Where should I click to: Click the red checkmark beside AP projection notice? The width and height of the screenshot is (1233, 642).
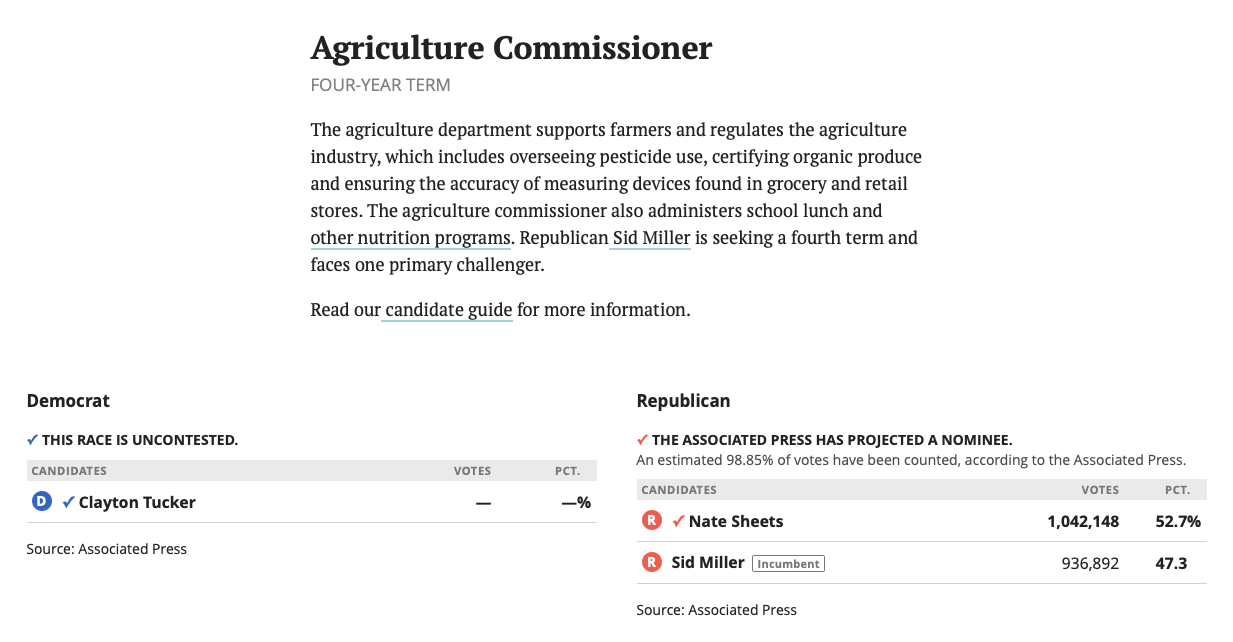[643, 440]
